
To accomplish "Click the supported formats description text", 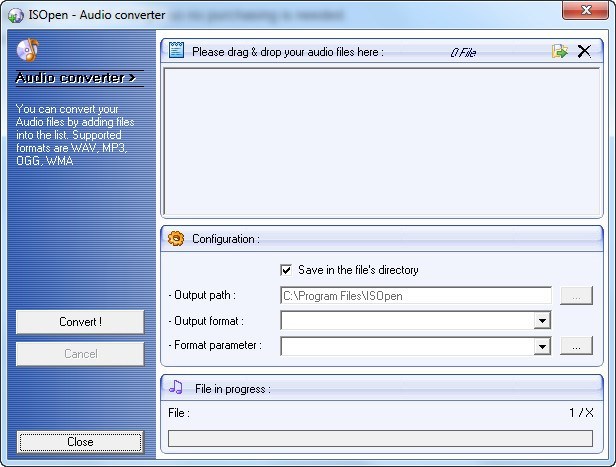I will coord(75,135).
